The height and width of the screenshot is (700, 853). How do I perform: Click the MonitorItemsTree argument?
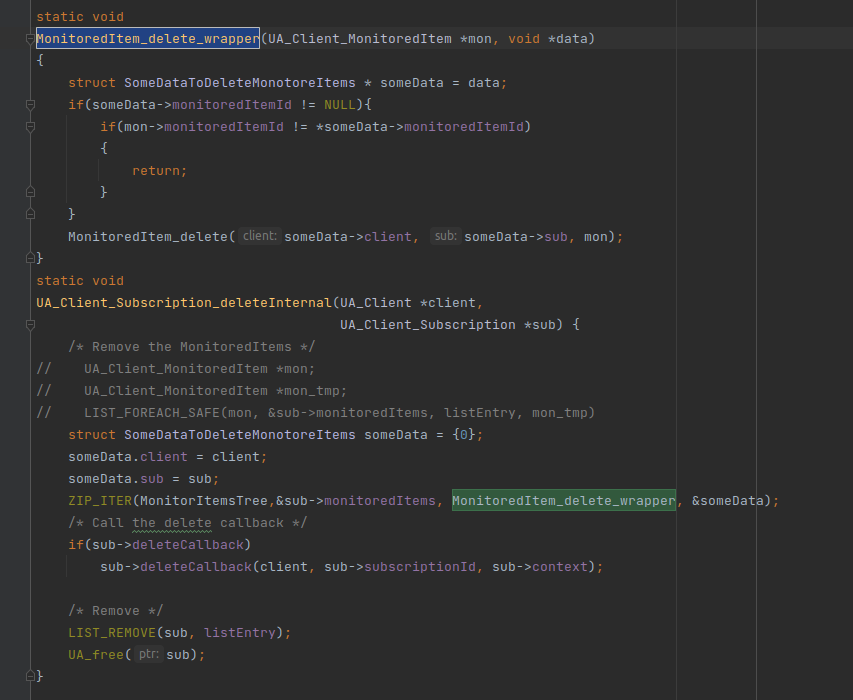coord(204,500)
